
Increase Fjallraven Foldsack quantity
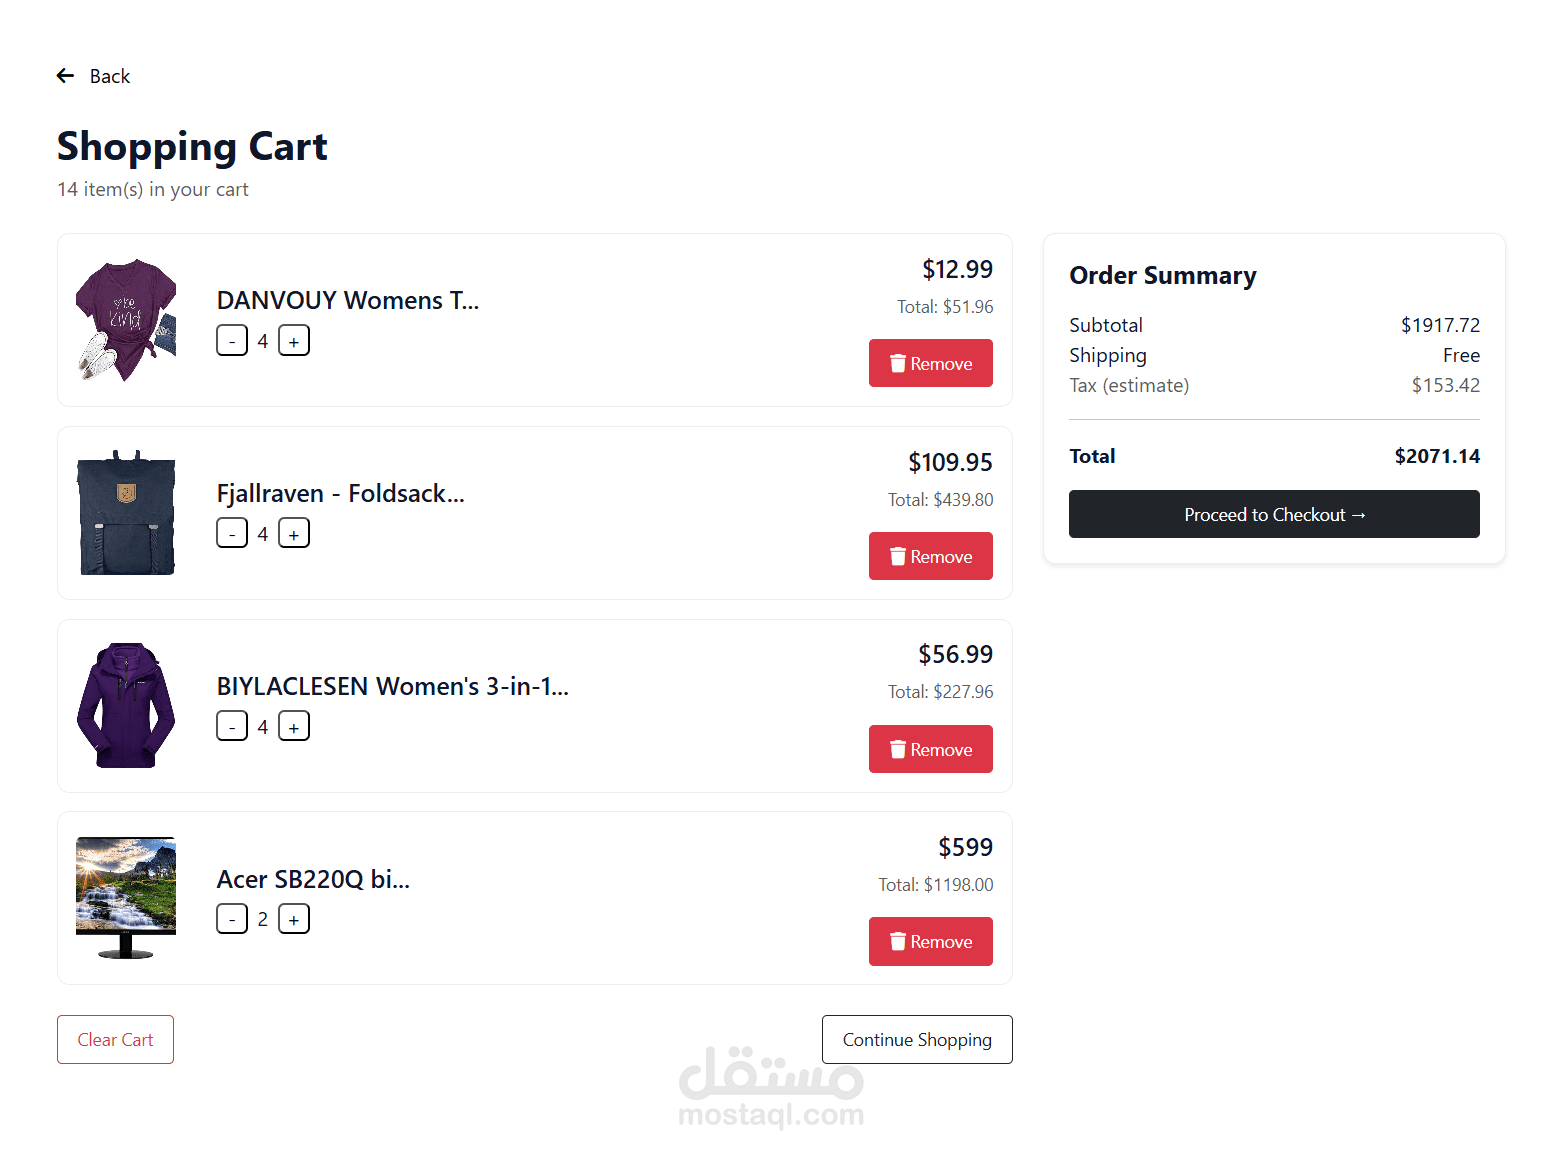[x=294, y=534]
